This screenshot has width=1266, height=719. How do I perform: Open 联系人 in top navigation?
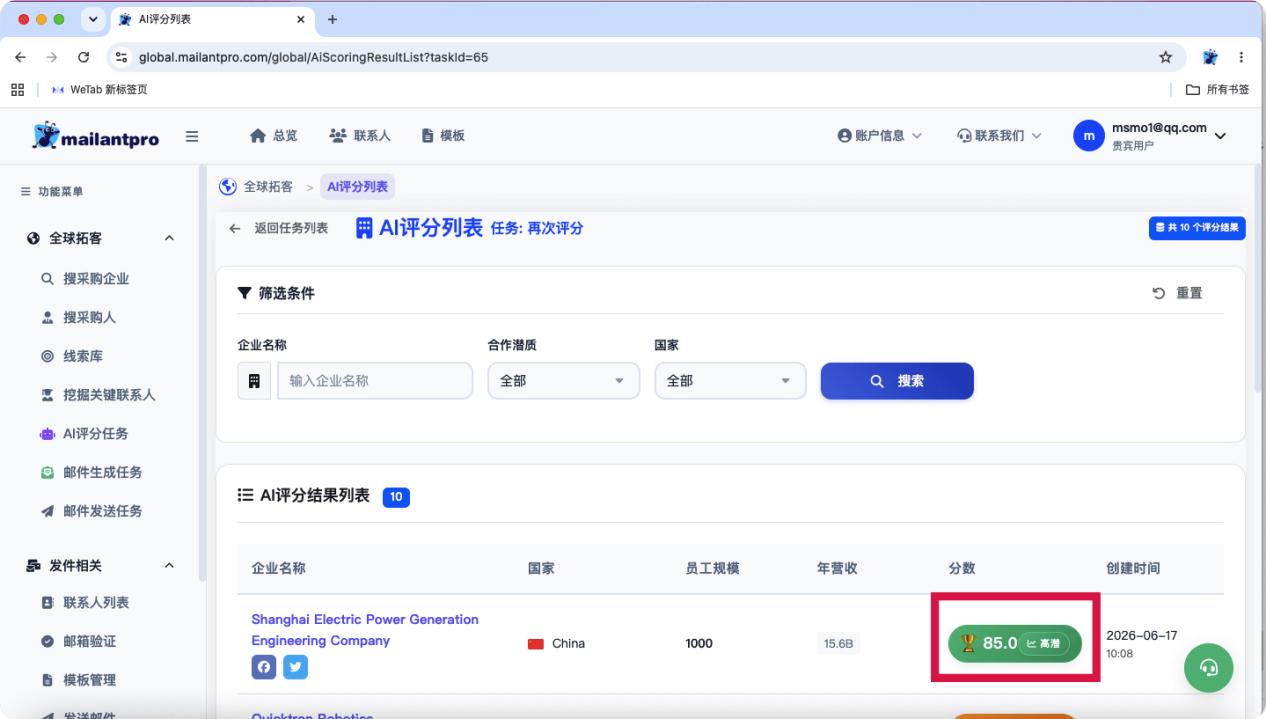coord(358,136)
